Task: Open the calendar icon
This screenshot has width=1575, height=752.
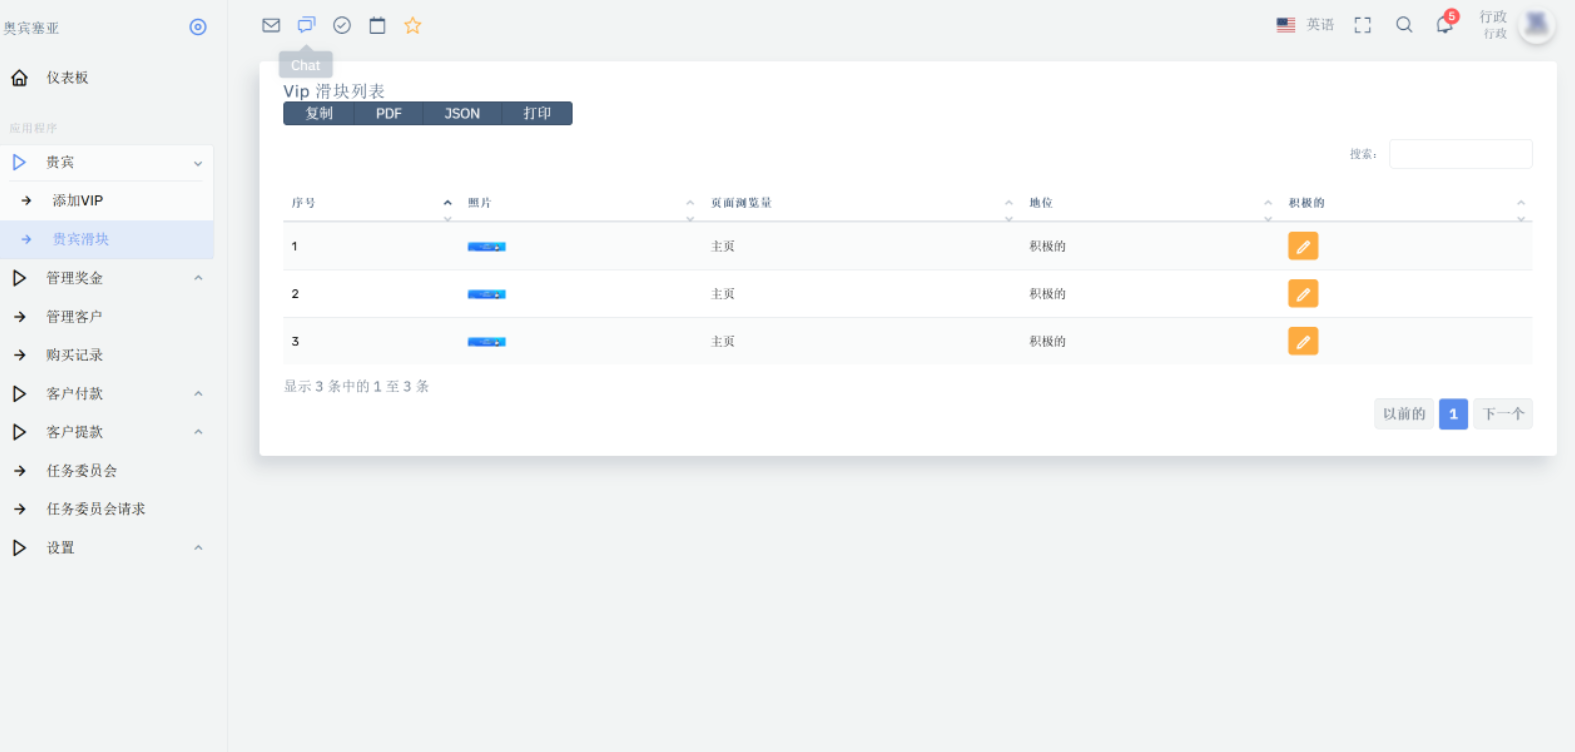Action: coord(377,25)
